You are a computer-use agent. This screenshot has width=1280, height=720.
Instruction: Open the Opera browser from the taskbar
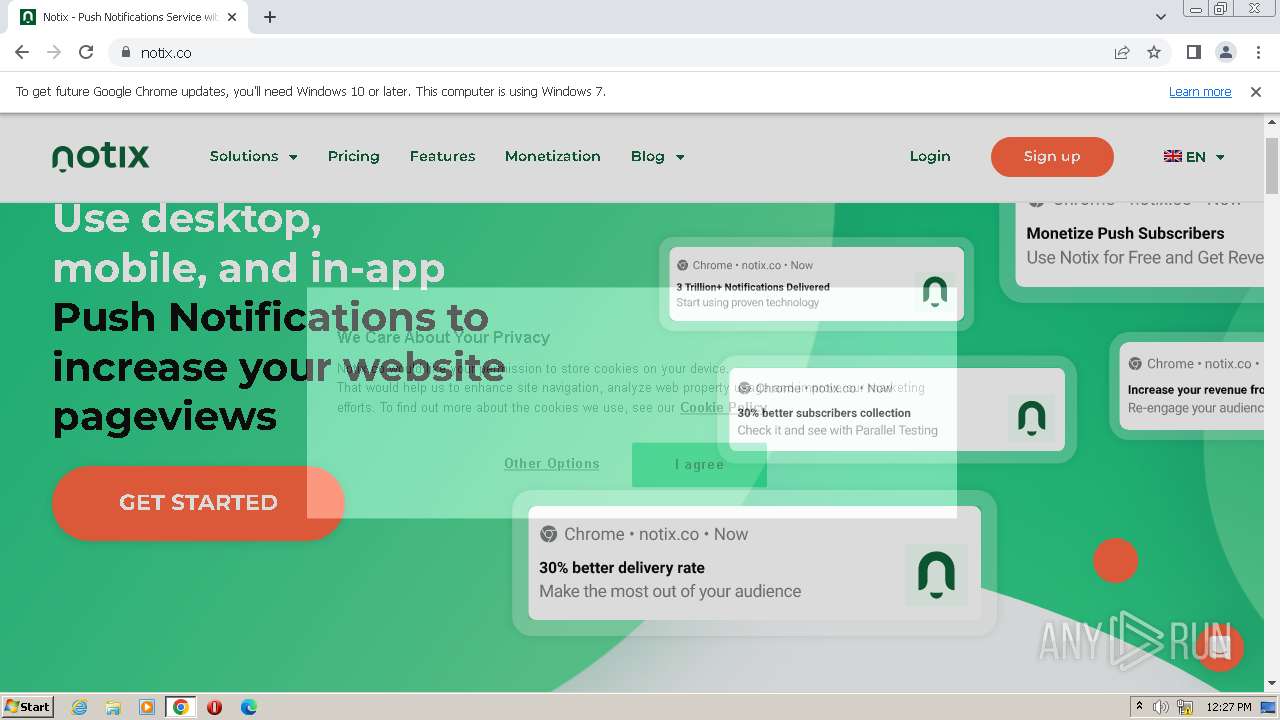(x=214, y=707)
